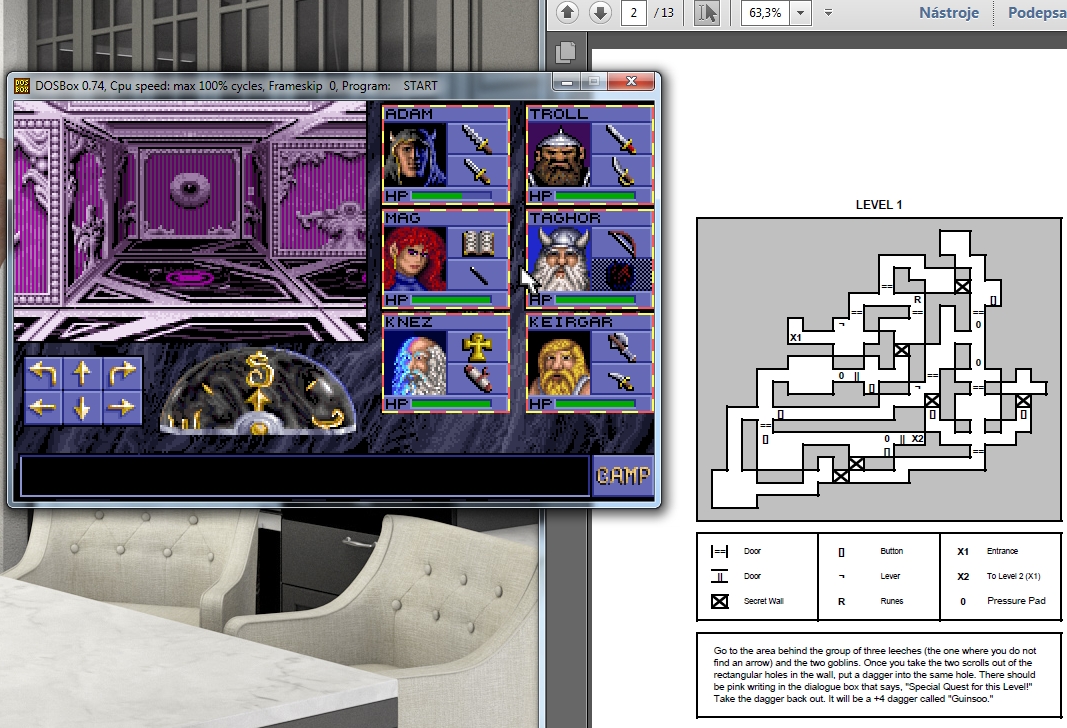1067x728 pixels.
Task: Move the party forward with the up arrow
Action: click(82, 373)
